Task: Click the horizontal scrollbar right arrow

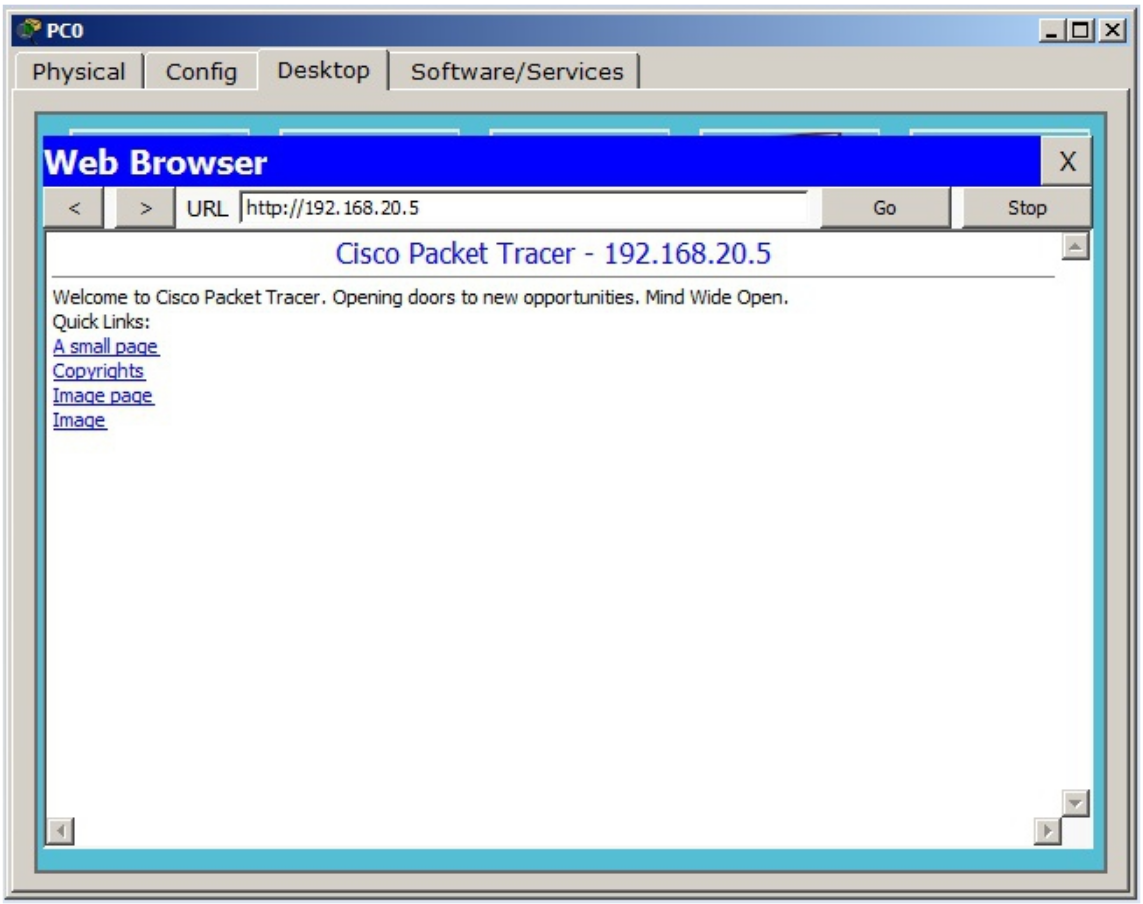Action: click(1049, 830)
